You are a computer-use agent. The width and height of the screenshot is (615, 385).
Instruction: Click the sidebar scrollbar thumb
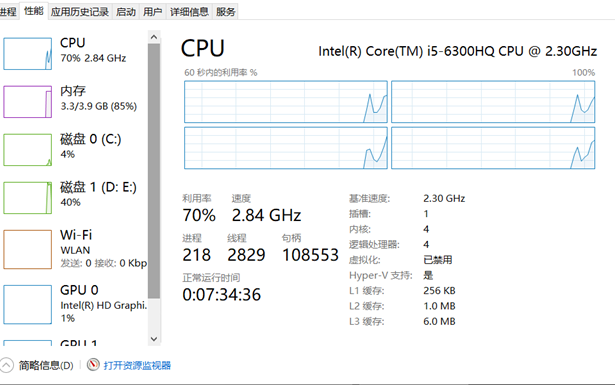[x=154, y=171]
